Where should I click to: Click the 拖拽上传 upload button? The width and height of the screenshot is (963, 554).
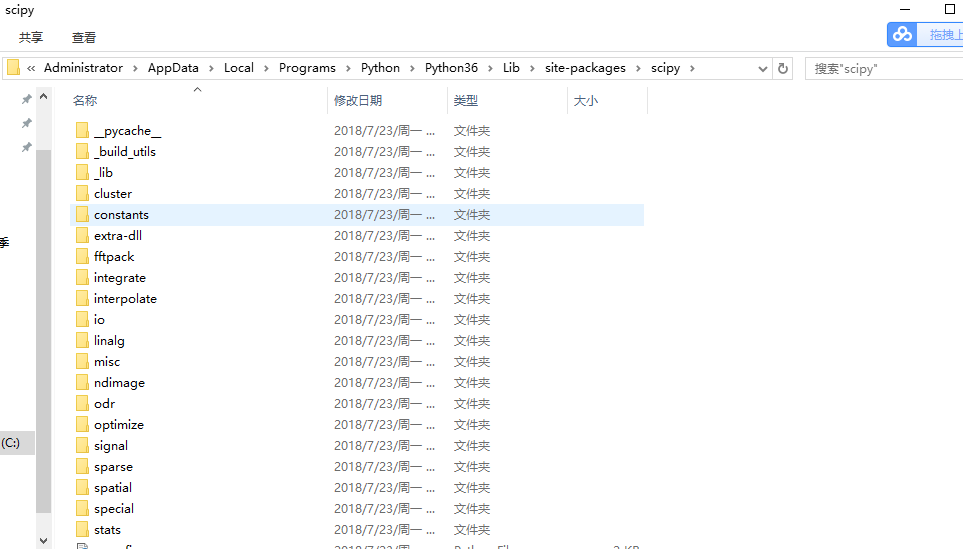pos(940,34)
